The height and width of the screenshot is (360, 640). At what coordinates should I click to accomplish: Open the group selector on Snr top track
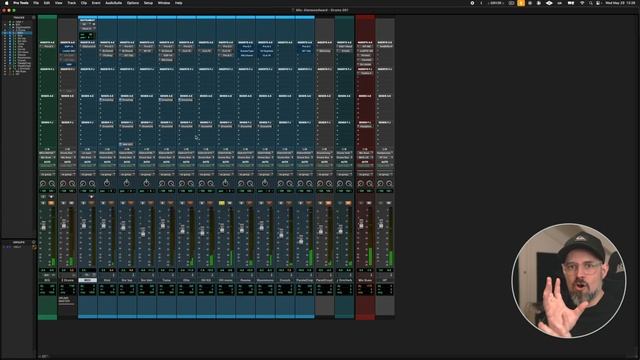(127, 174)
